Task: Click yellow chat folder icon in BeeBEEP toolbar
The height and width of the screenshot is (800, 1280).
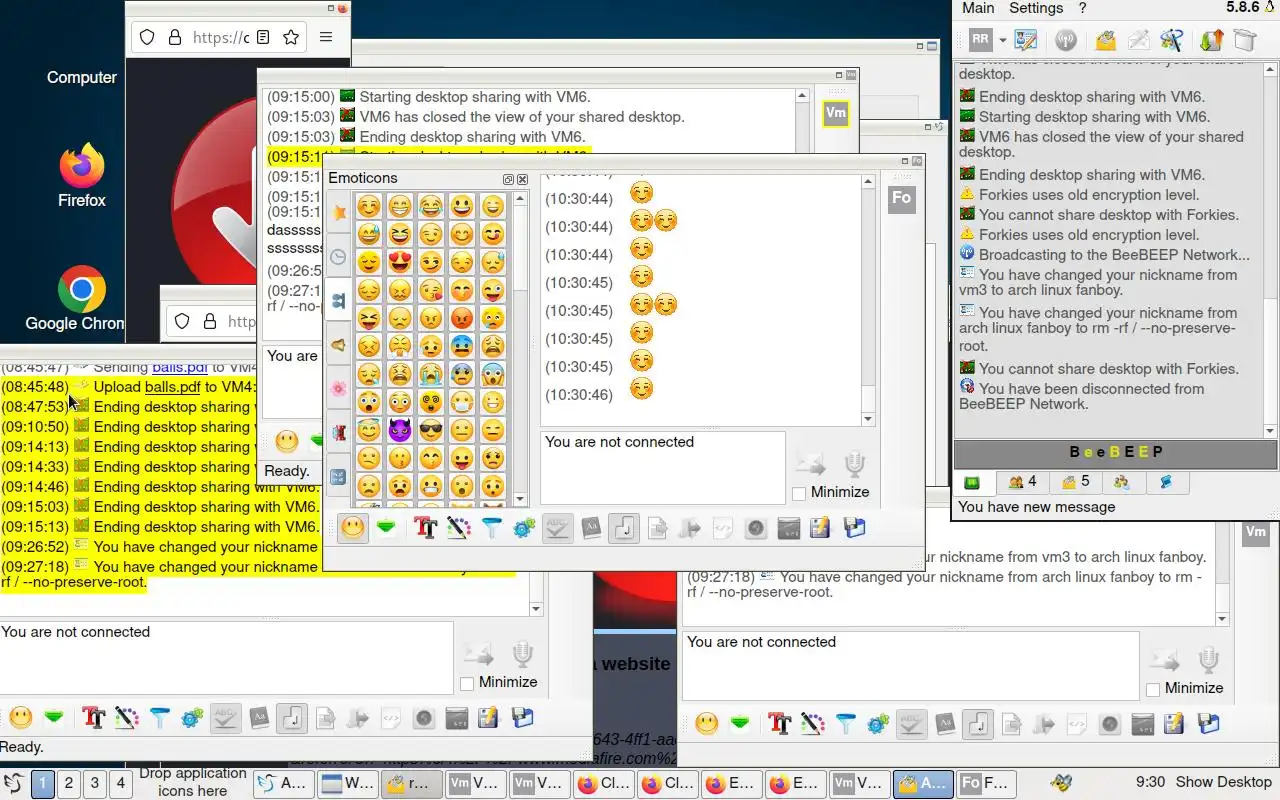Action: point(1105,40)
